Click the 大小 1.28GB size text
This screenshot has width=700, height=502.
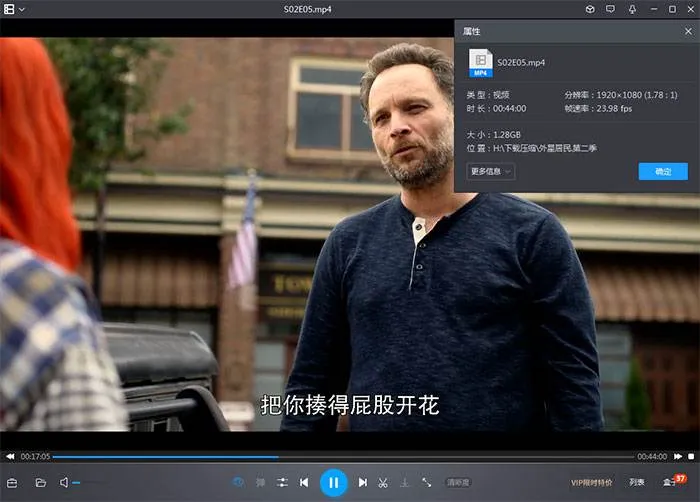494,134
